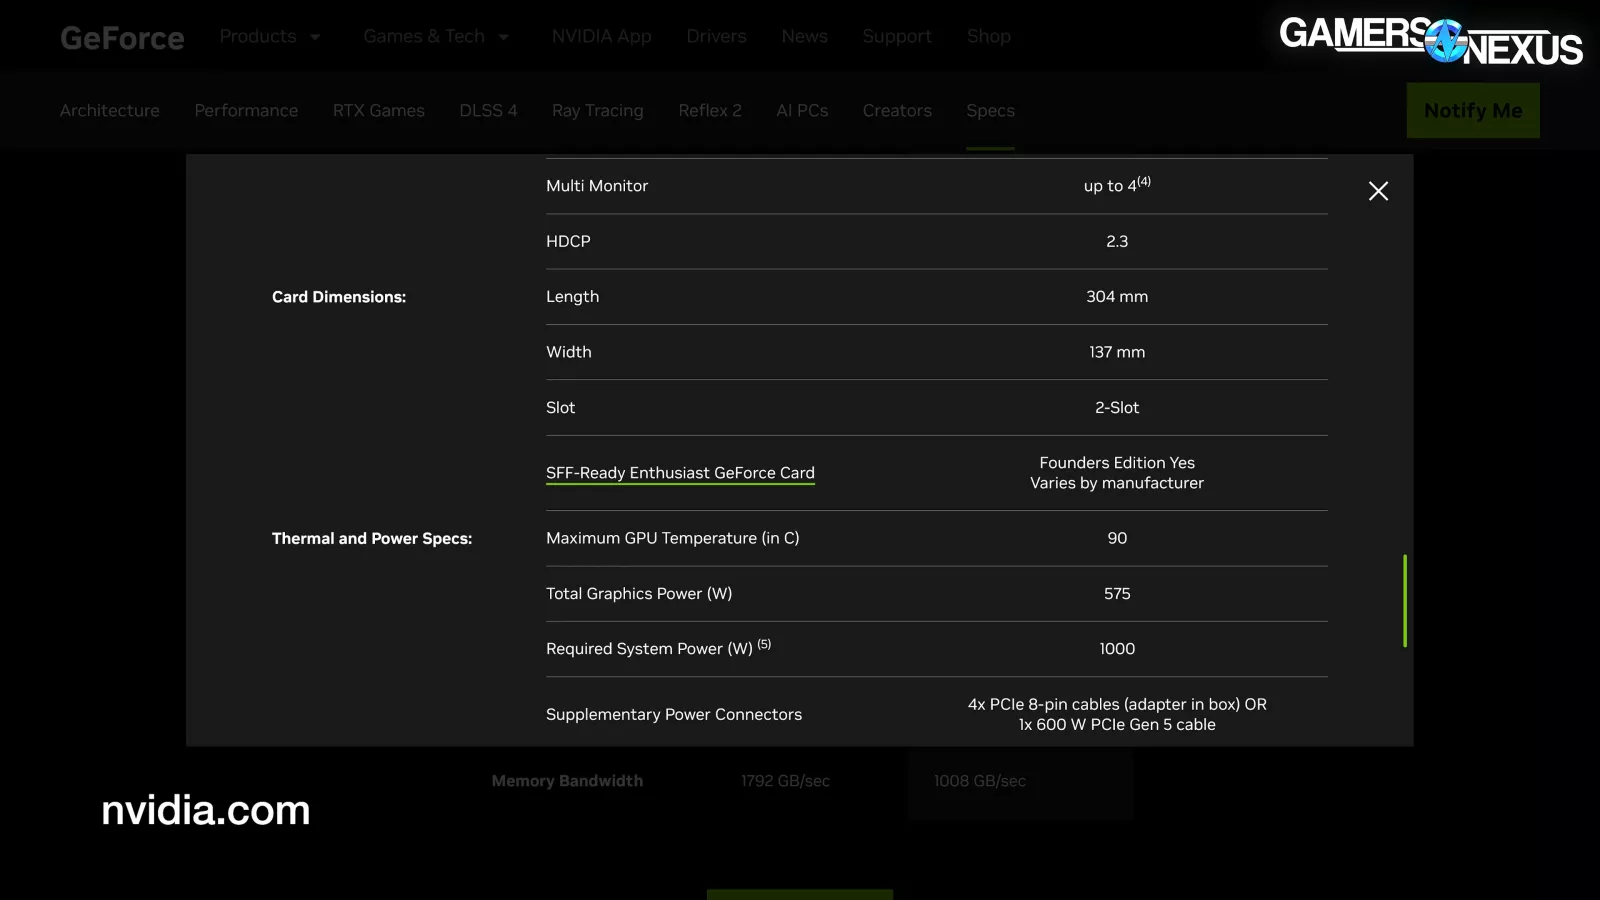Follow the SFF-Ready Enthusiast GeForce Card link

point(680,473)
